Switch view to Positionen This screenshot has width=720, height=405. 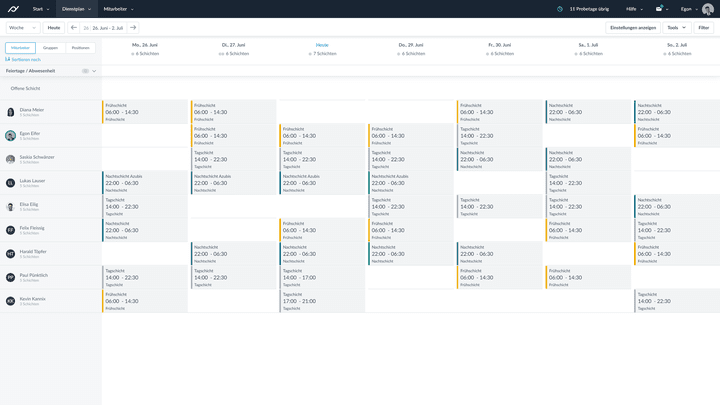[80, 48]
